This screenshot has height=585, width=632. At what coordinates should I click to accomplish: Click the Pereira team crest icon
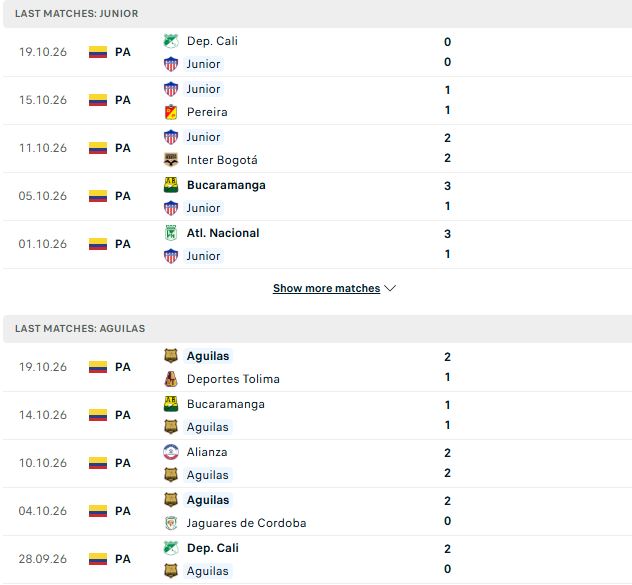click(x=171, y=112)
